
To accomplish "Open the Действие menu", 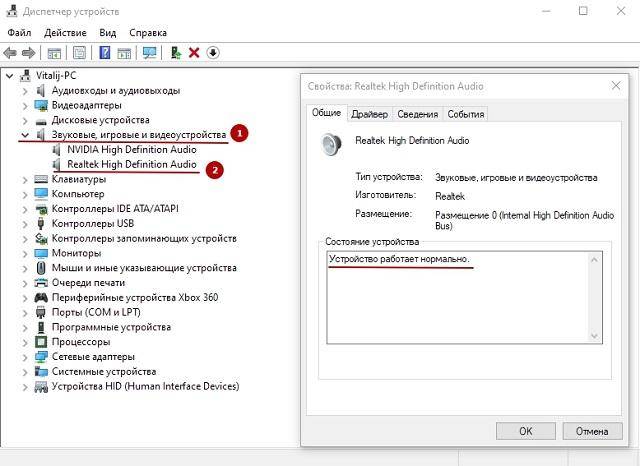I will tap(65, 33).
